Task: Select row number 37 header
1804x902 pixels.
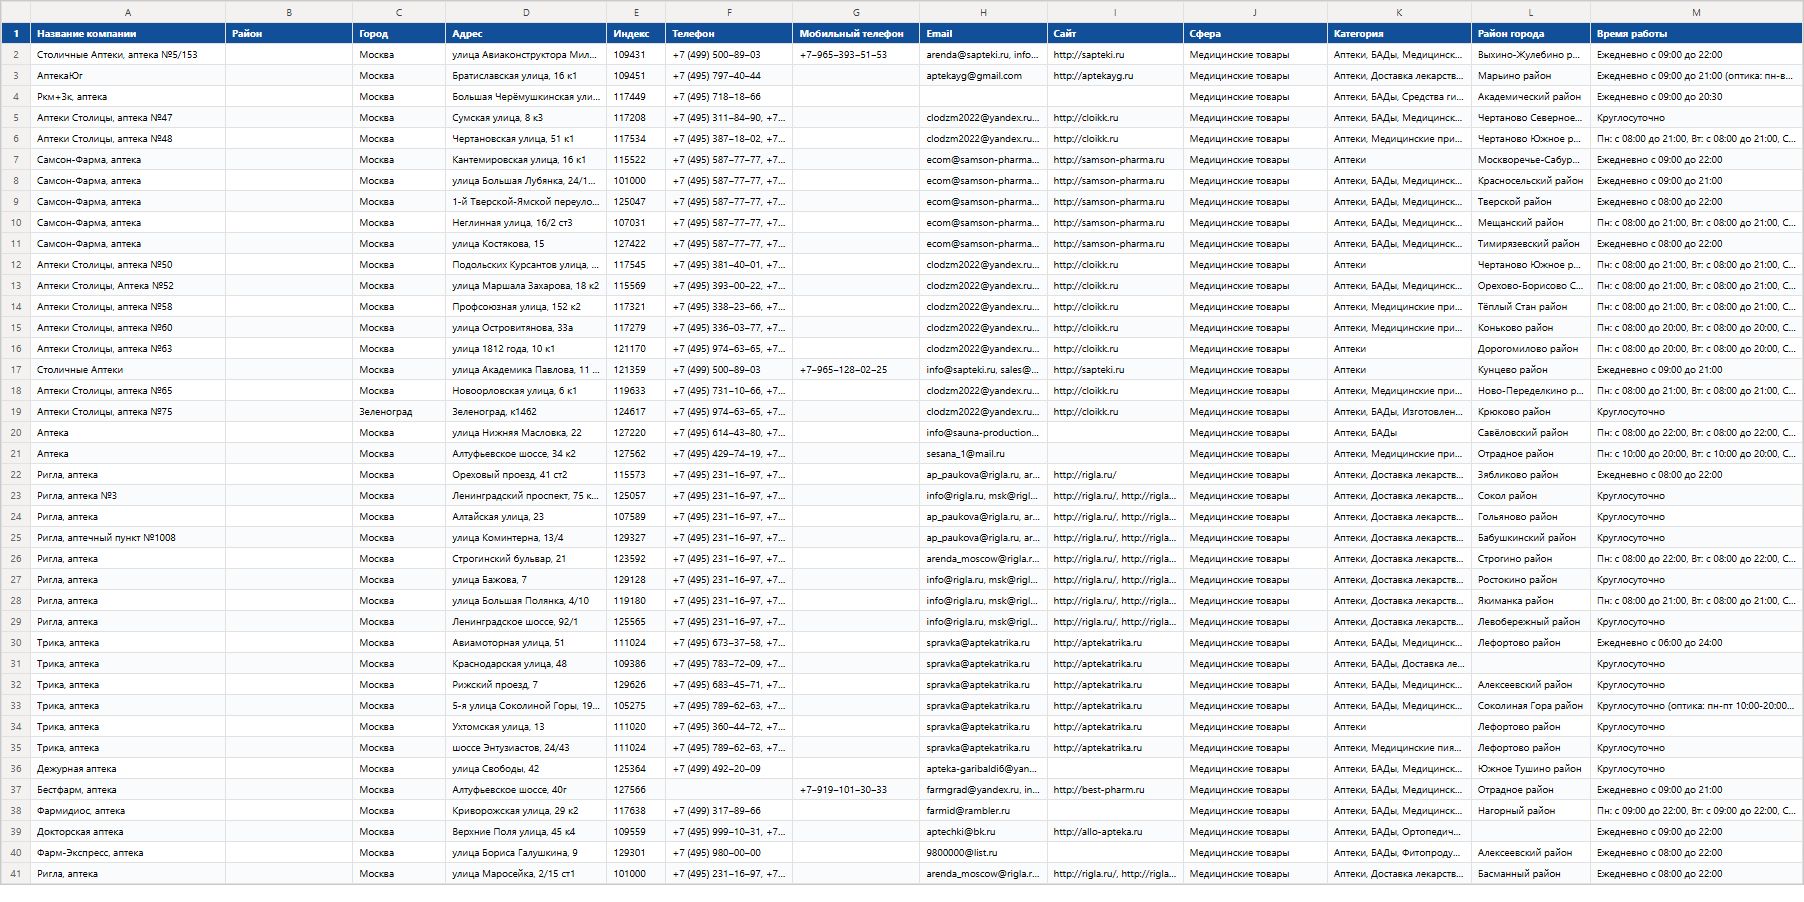Action: (x=16, y=790)
